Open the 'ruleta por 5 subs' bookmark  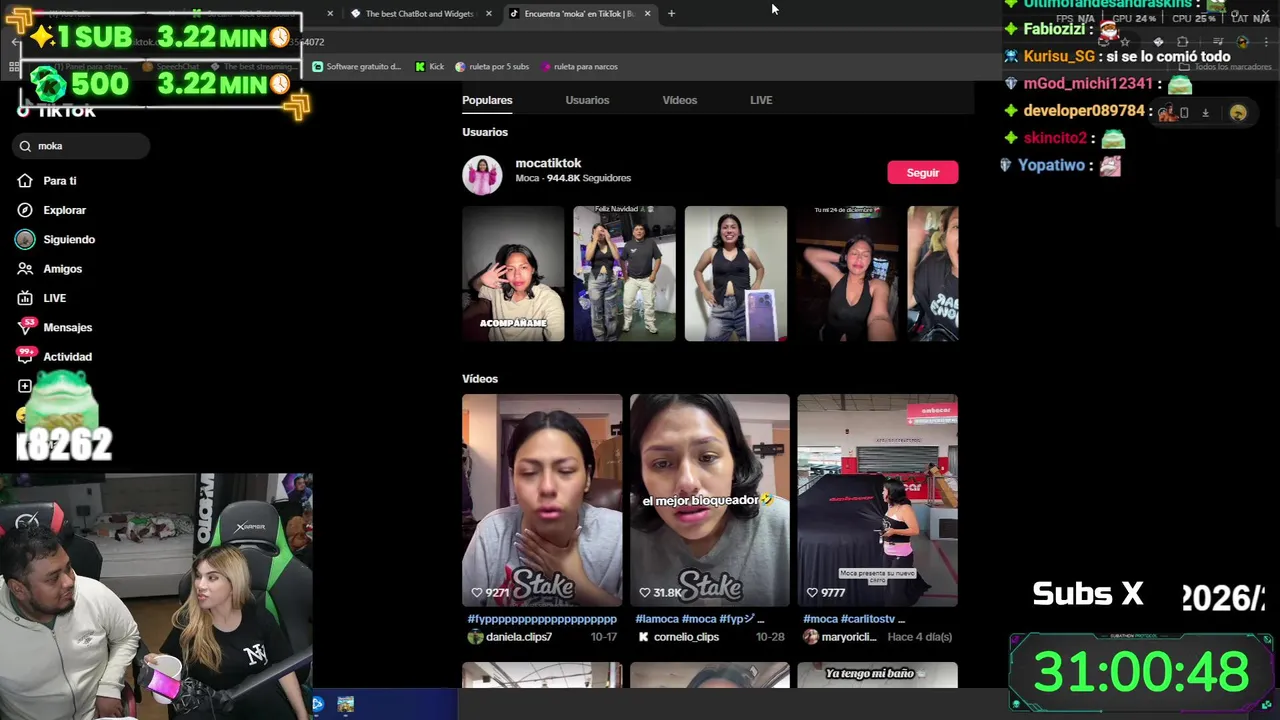click(x=492, y=67)
